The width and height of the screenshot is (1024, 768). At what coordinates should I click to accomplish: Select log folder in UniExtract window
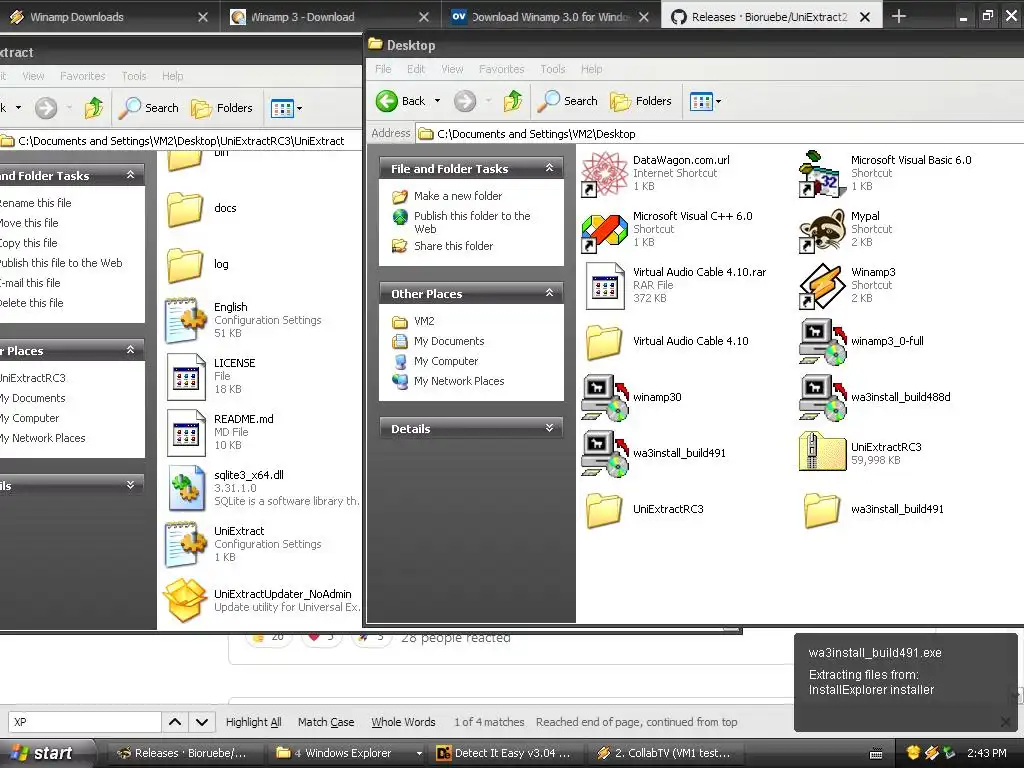point(185,264)
